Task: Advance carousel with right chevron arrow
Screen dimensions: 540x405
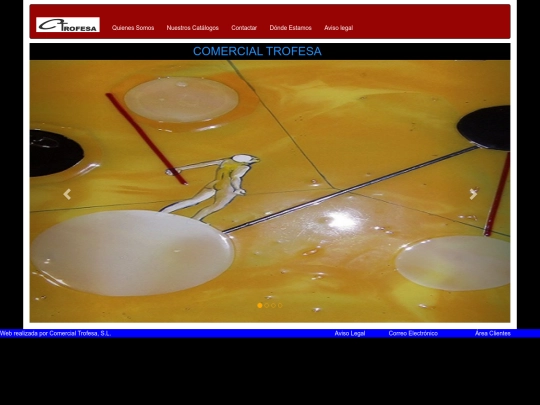Action: (473, 194)
